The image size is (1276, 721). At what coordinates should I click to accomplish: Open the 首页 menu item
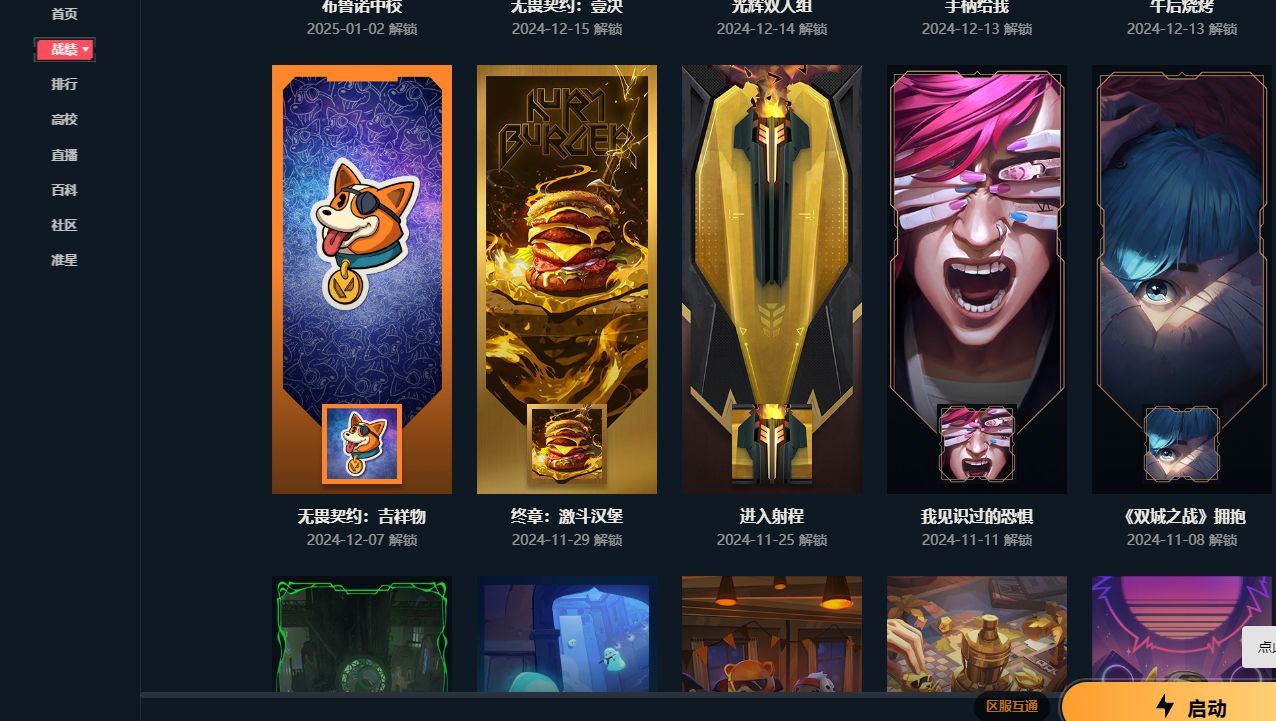click(x=64, y=14)
